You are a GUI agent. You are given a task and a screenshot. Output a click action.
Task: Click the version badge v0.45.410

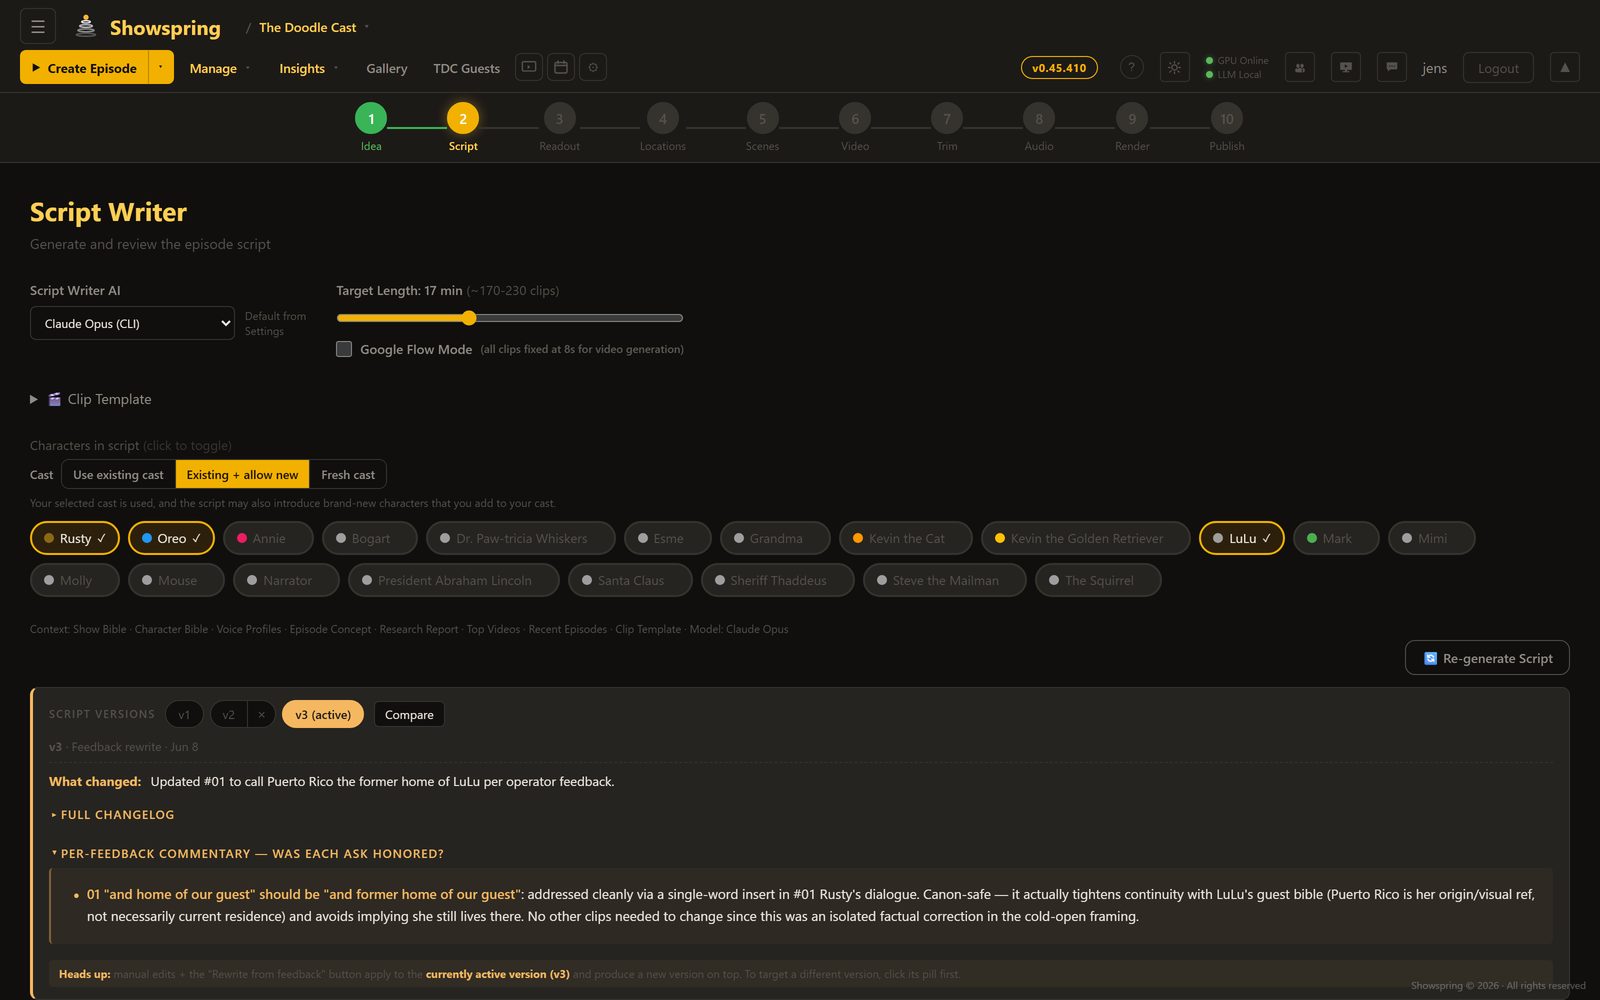(1059, 68)
